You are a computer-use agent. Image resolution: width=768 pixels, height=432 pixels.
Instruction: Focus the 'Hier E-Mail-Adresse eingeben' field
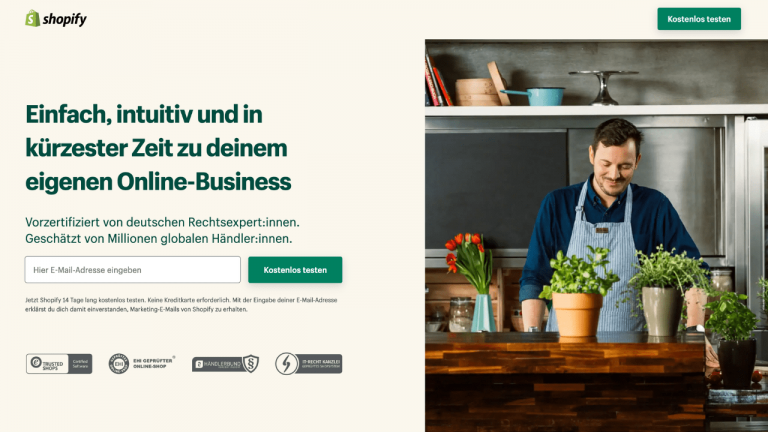(x=133, y=270)
